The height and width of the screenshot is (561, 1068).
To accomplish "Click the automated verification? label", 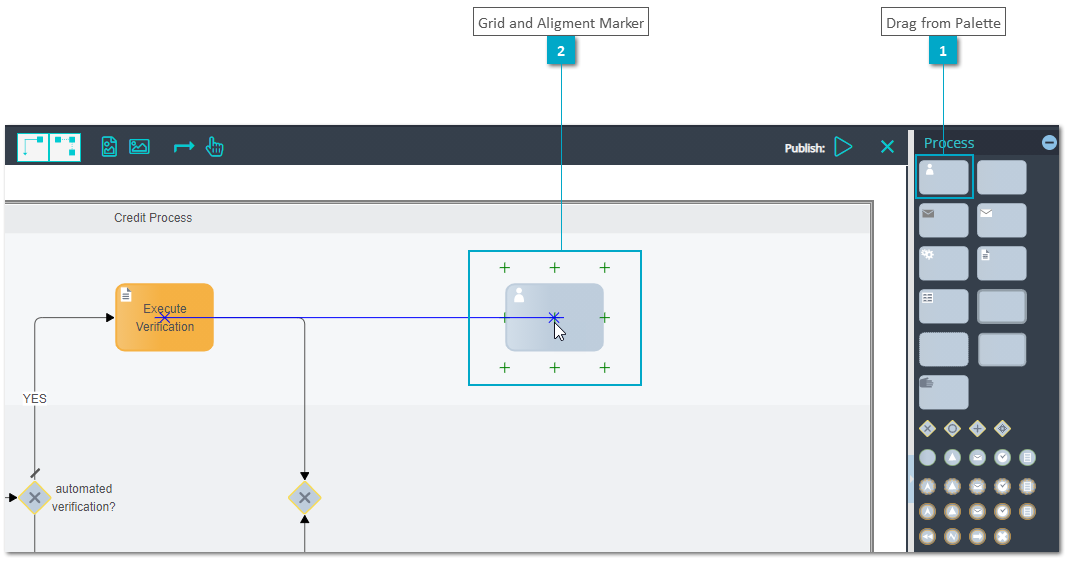I will tap(84, 498).
